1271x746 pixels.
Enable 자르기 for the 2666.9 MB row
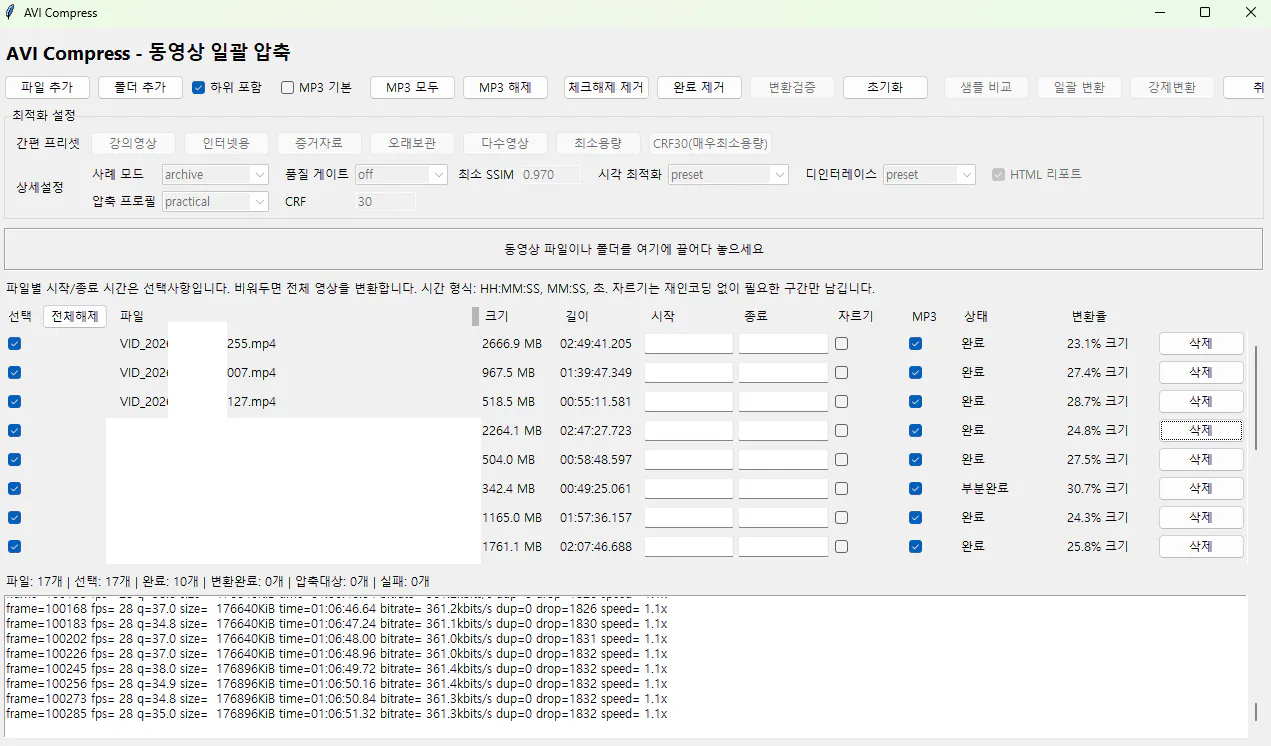tap(842, 344)
